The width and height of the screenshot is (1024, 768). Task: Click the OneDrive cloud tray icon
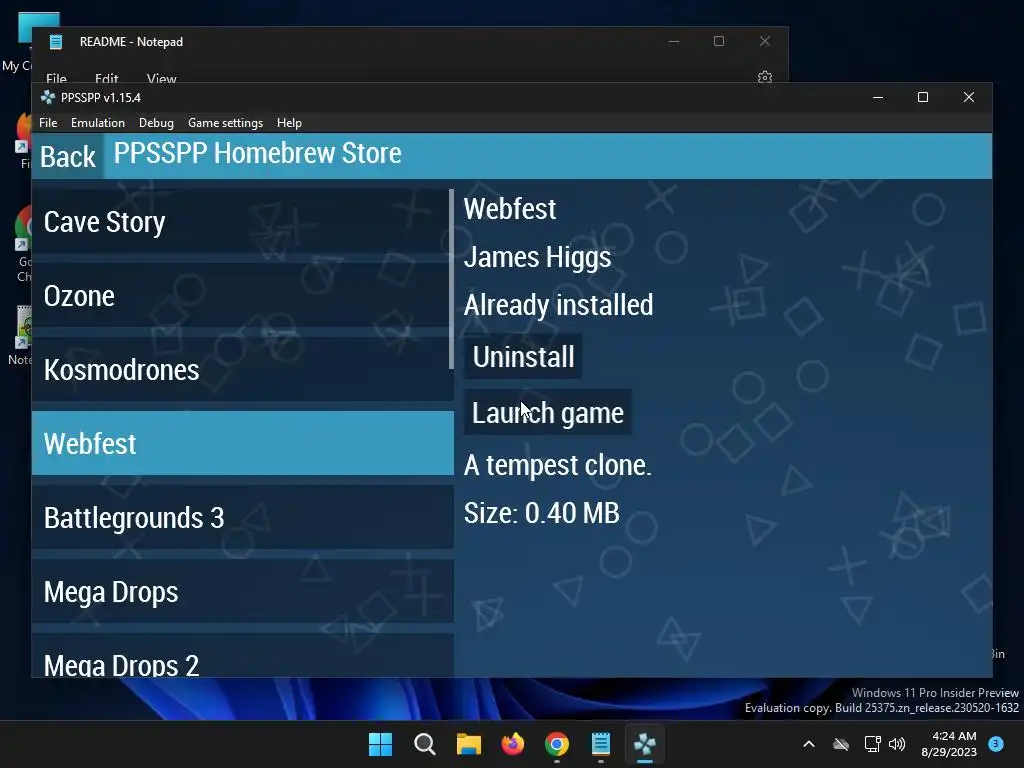click(841, 744)
